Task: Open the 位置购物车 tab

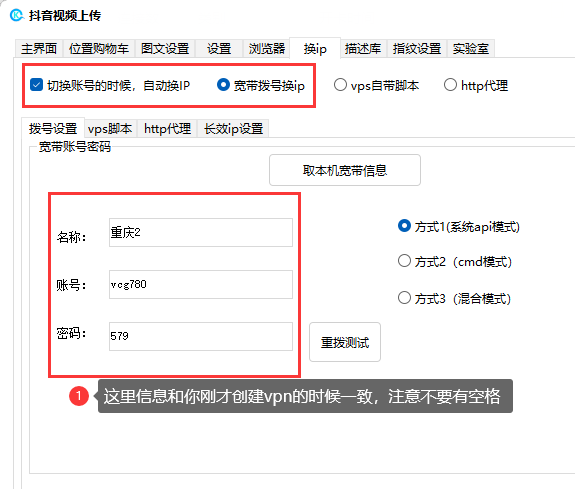Action: coord(99,48)
